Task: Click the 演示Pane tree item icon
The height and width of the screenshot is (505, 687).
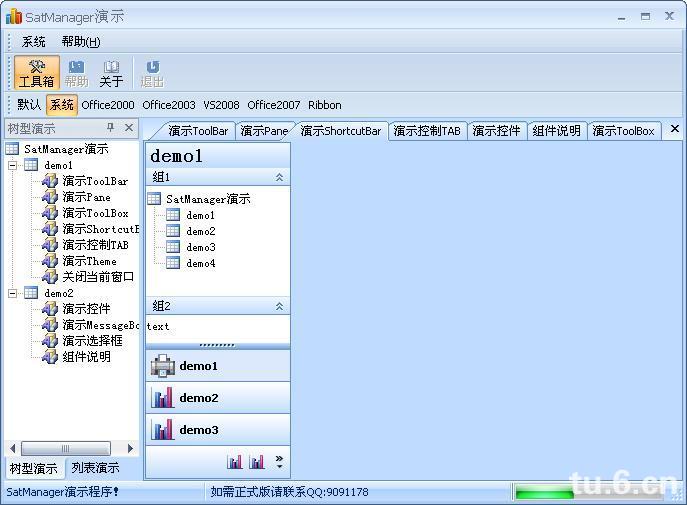Action: click(50, 197)
